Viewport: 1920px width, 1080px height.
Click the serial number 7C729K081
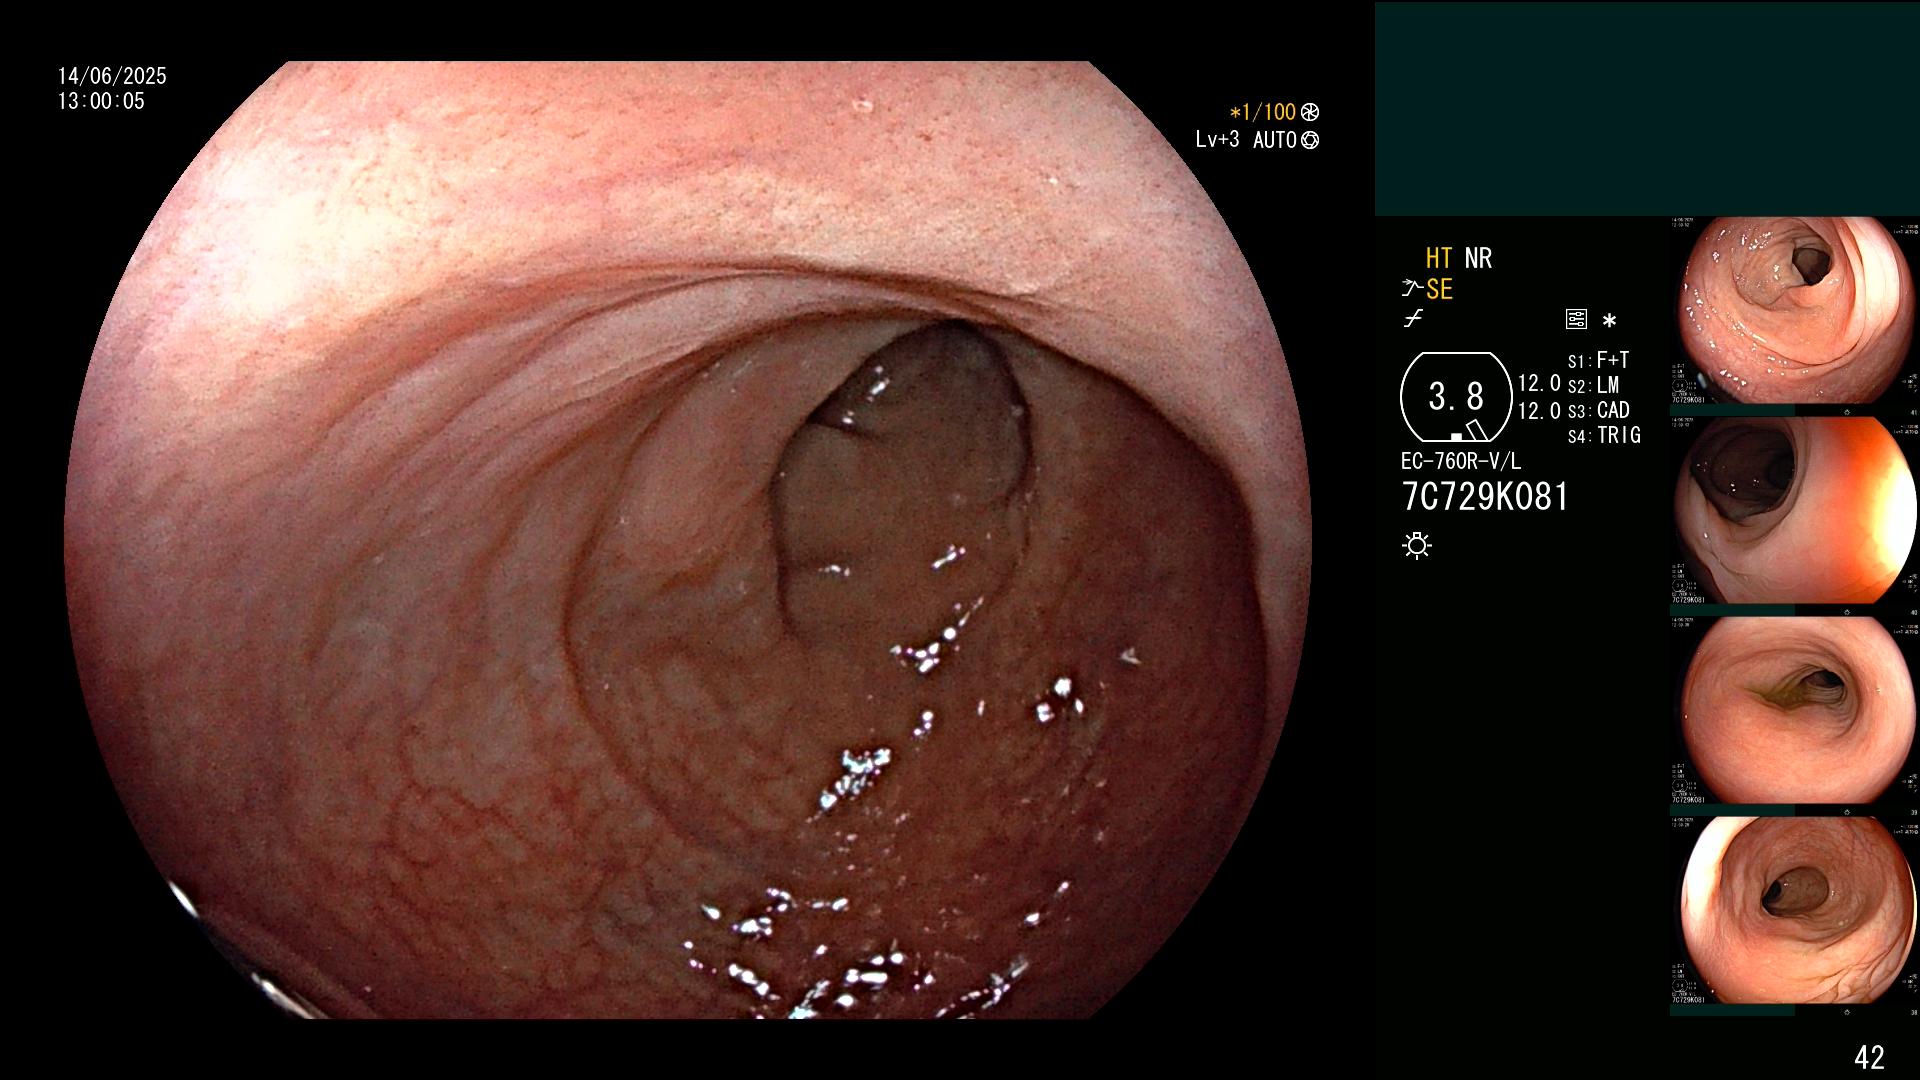click(x=1485, y=497)
